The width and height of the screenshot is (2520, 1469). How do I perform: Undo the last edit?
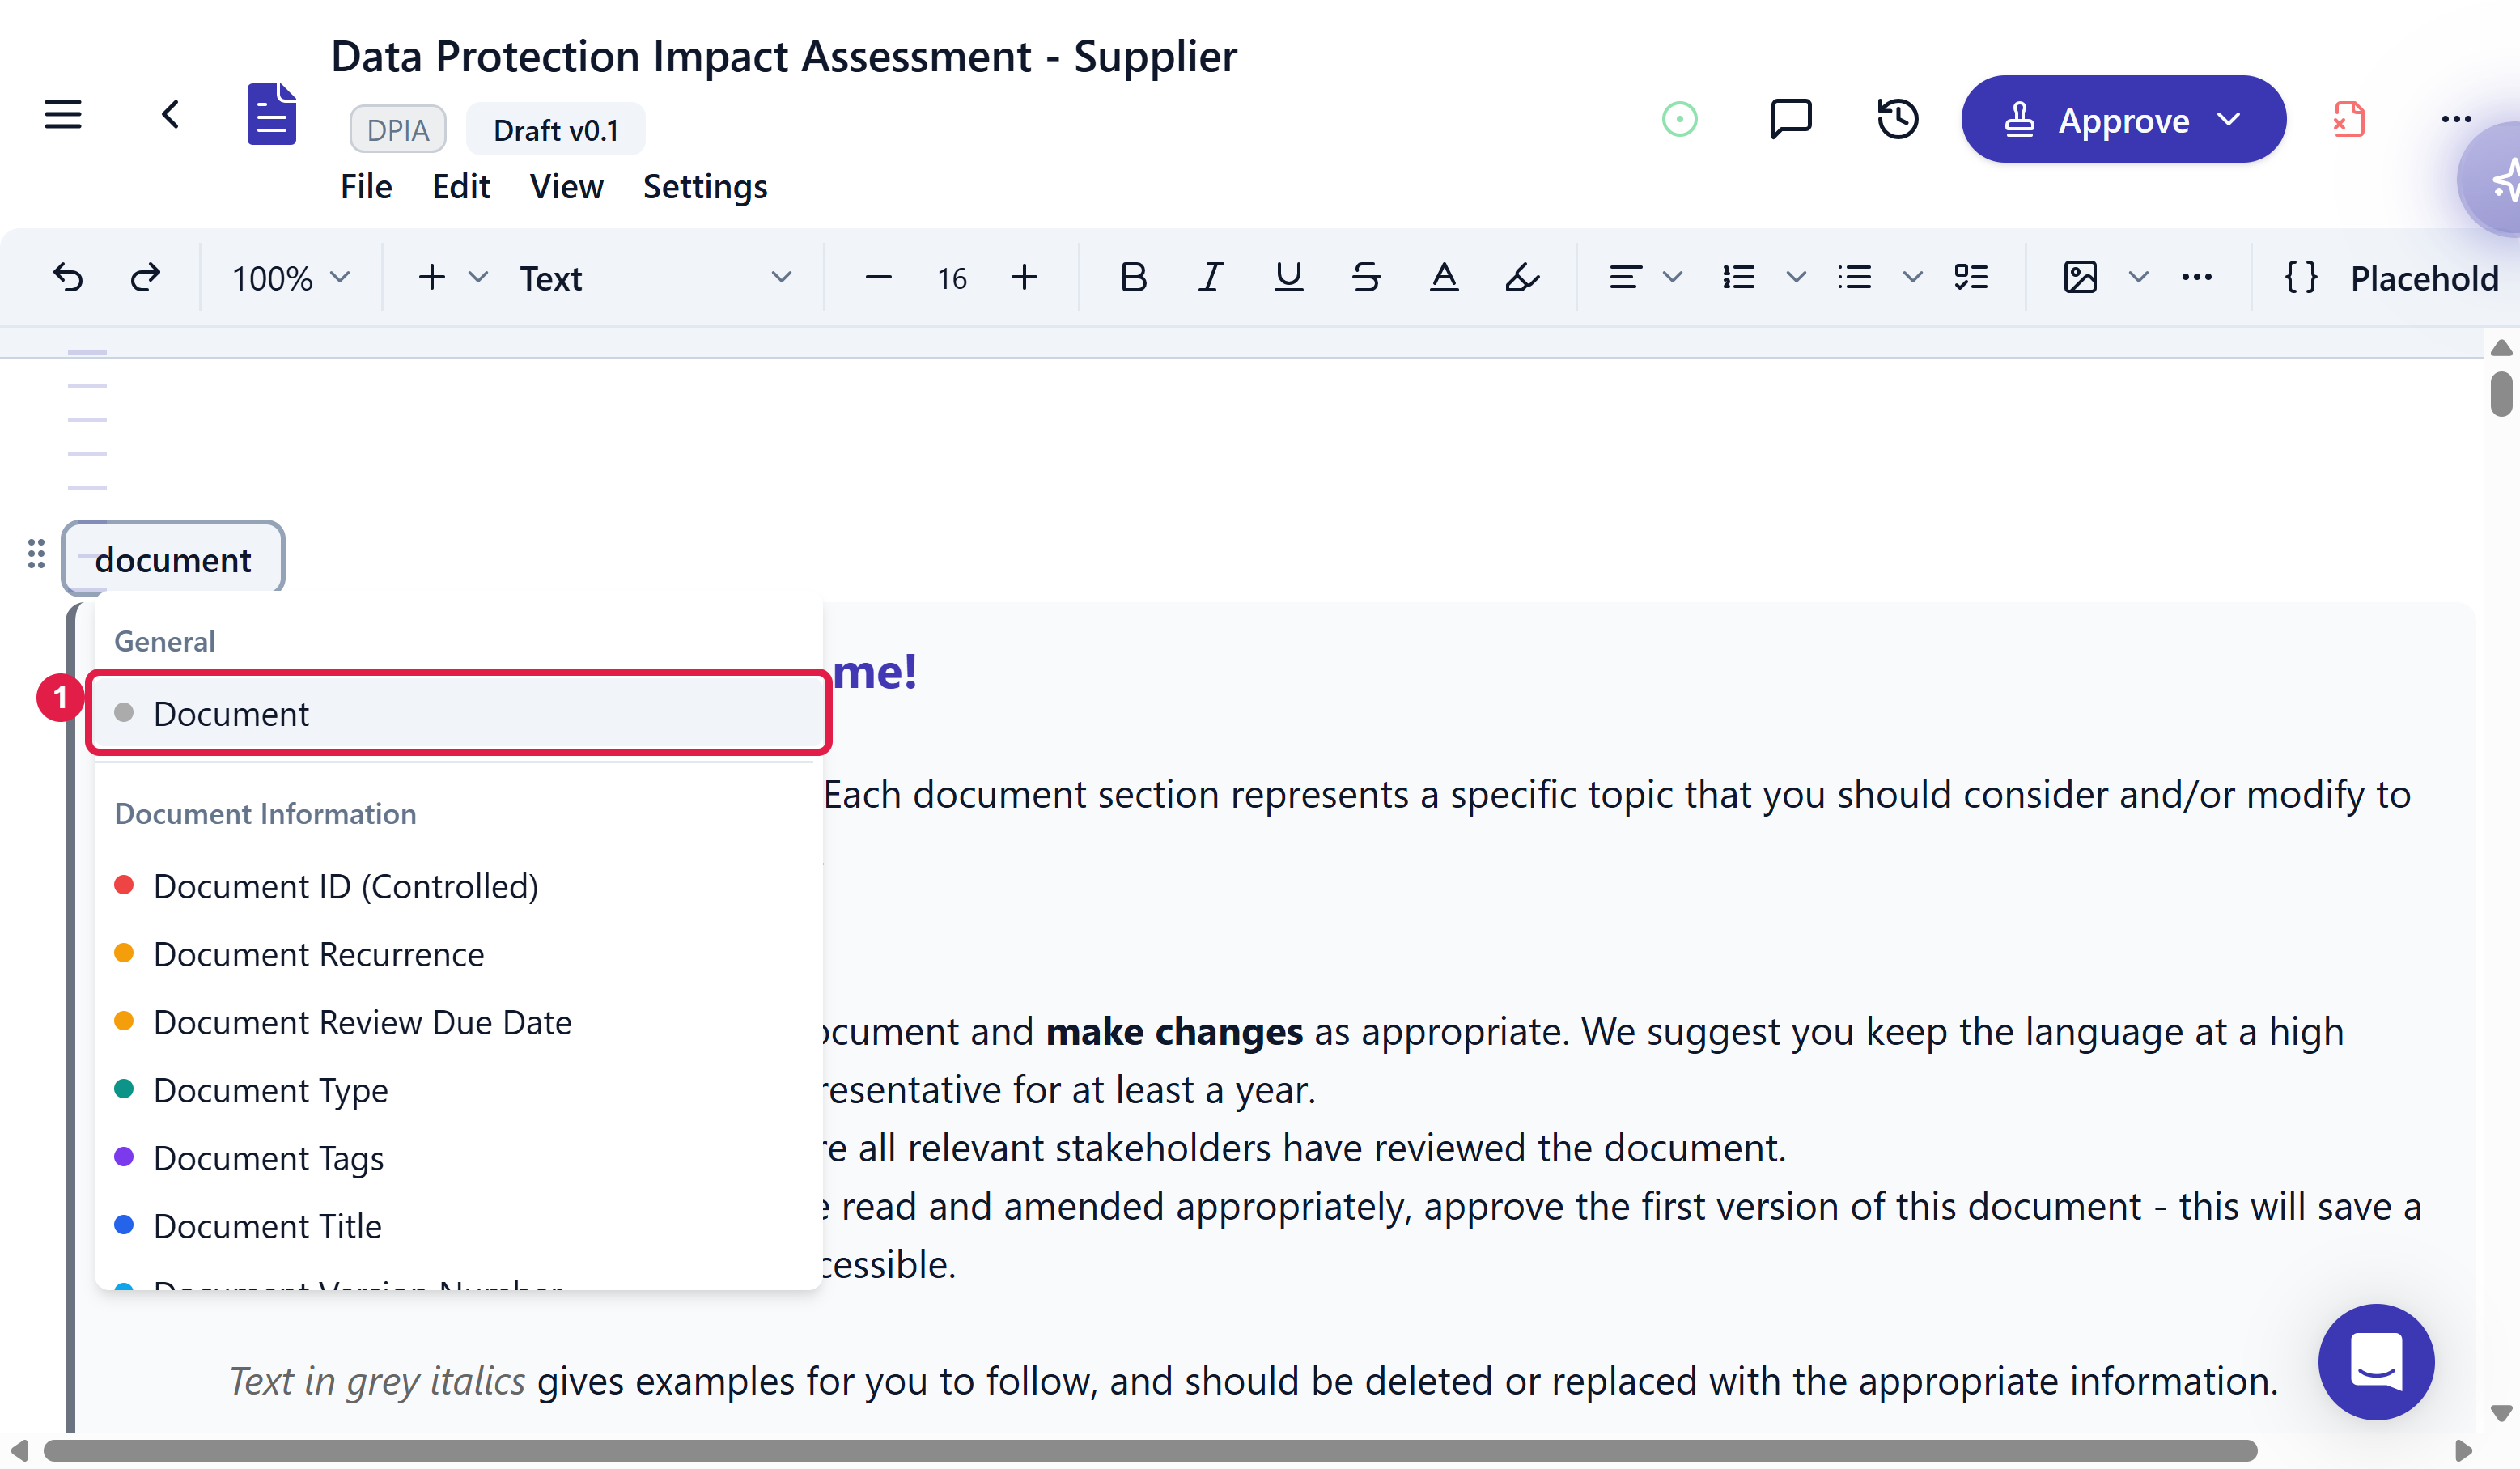pos(67,277)
